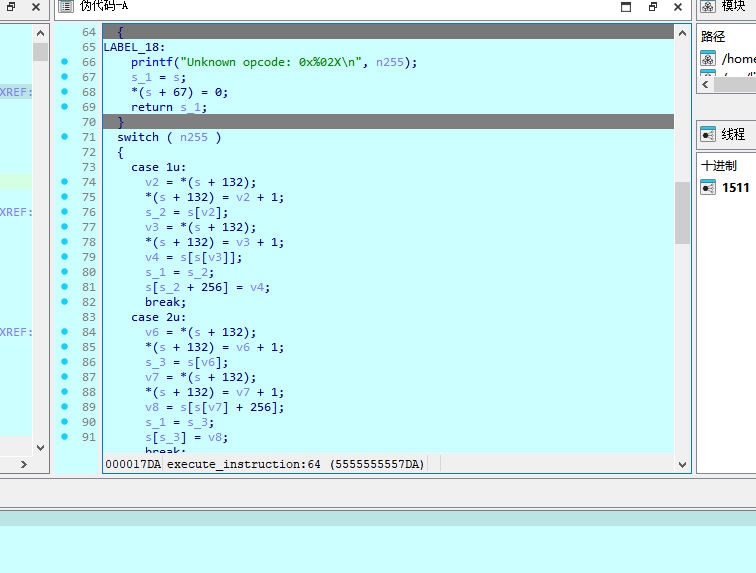Viewport: 756px width, 573px height.
Task: Click the pseudocode view document icon
Action: pyautogui.click(x=65, y=6)
